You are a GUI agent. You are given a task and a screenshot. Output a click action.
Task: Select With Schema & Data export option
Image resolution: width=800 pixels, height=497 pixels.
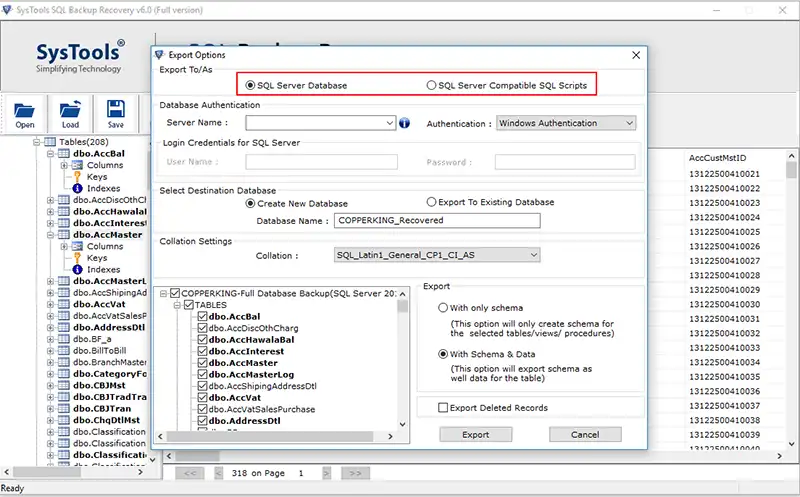[x=443, y=354]
